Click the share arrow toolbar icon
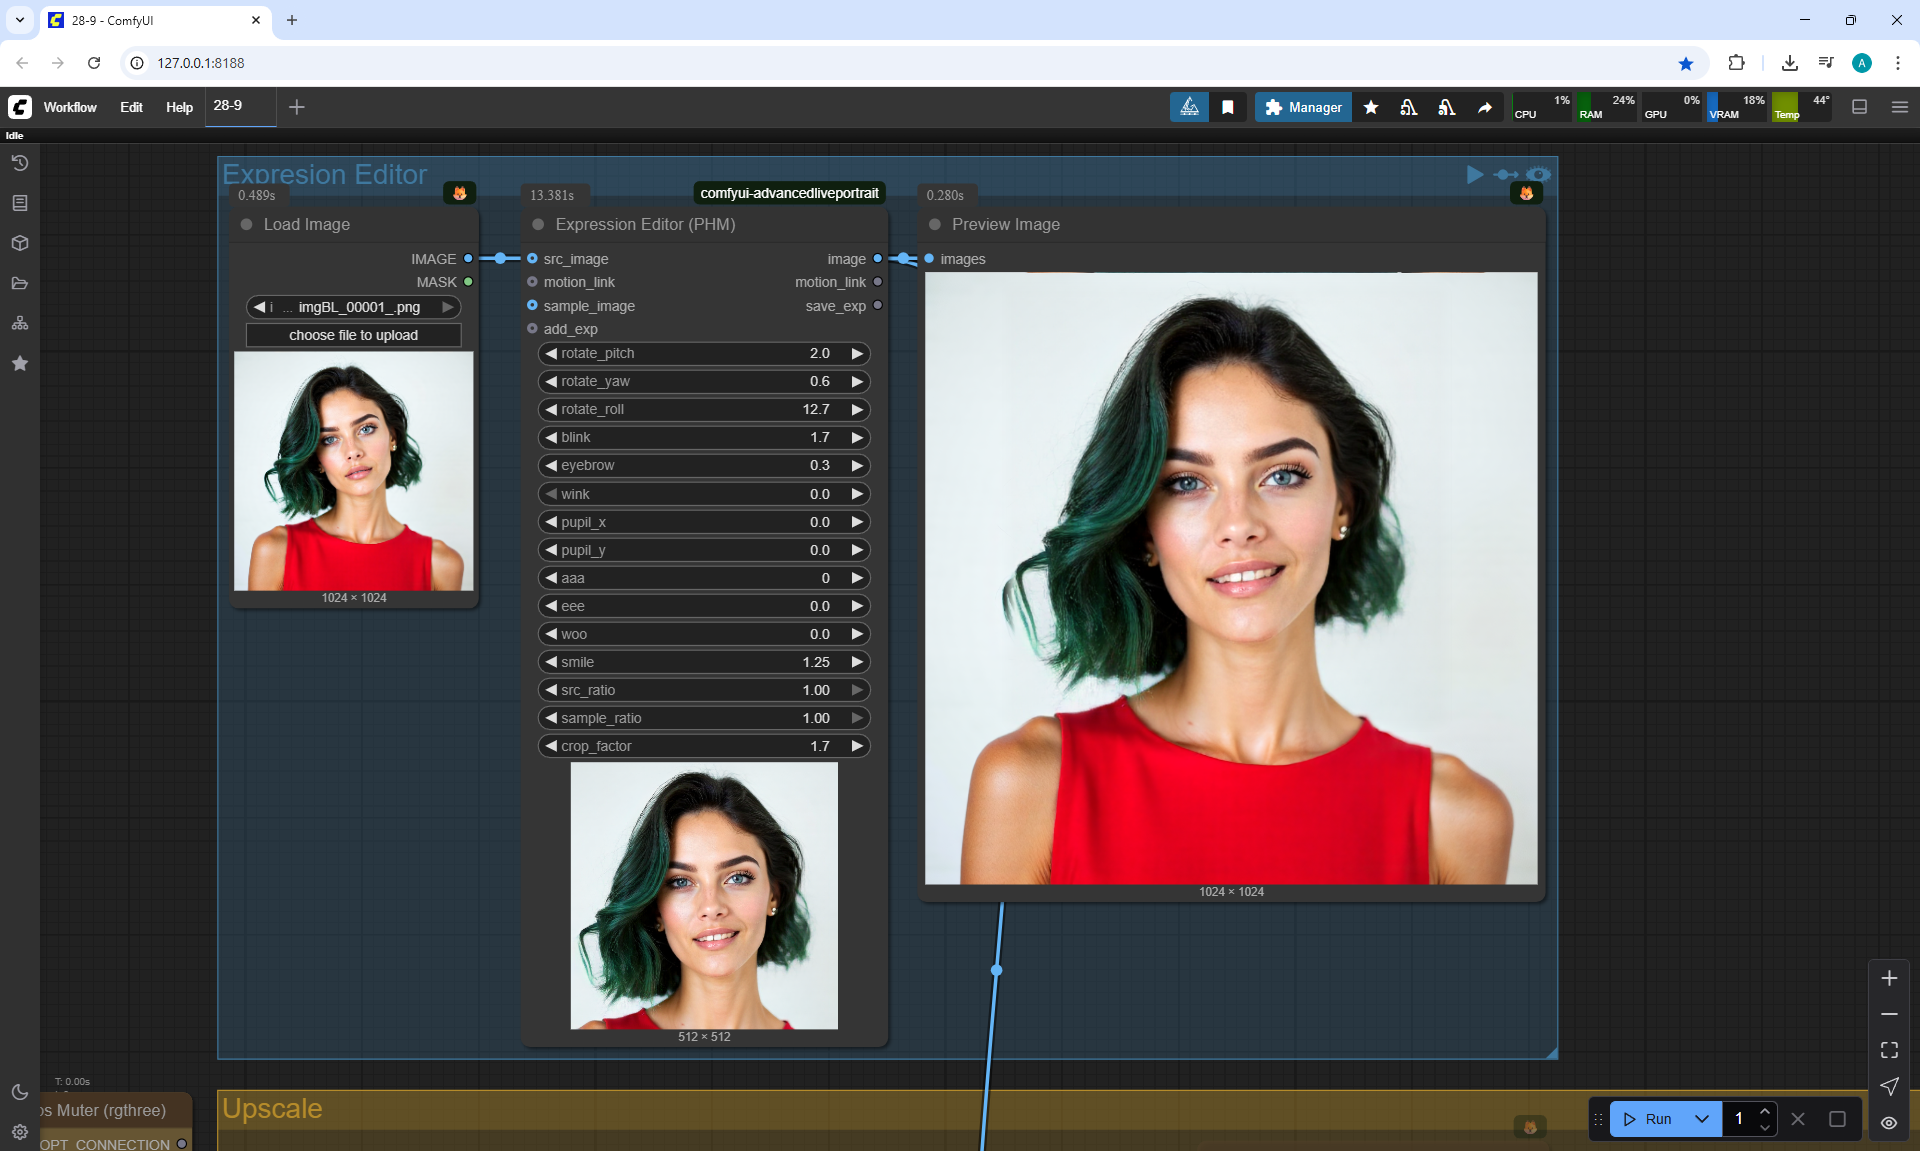The height and width of the screenshot is (1151, 1920). (1485, 107)
